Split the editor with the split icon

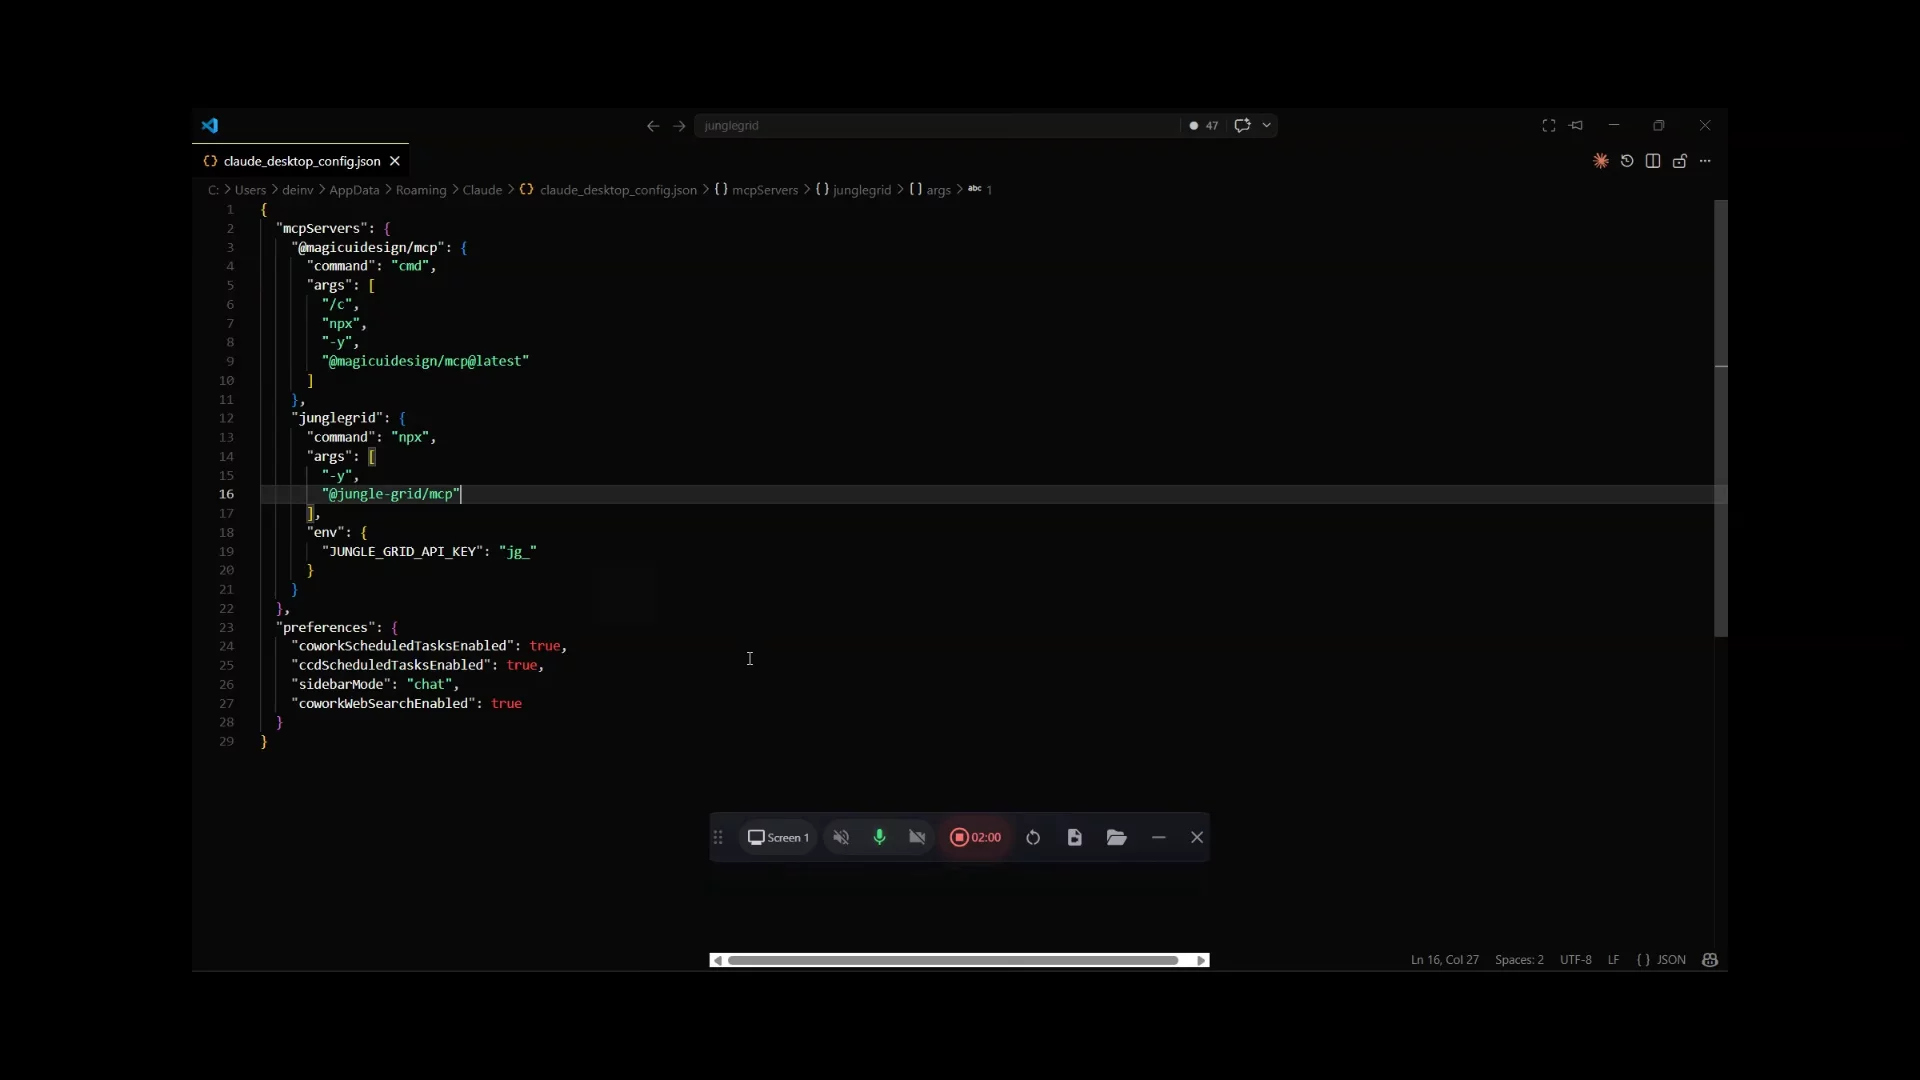click(x=1653, y=161)
